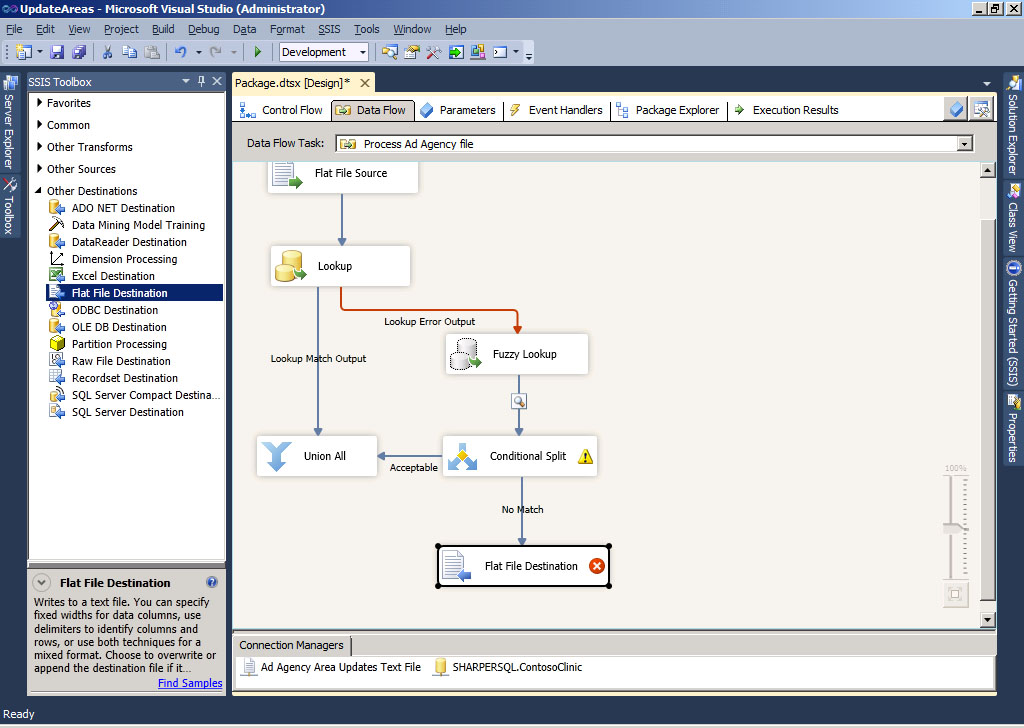Cut selection using the scissors icon
The height and width of the screenshot is (728, 1024).
[108, 52]
